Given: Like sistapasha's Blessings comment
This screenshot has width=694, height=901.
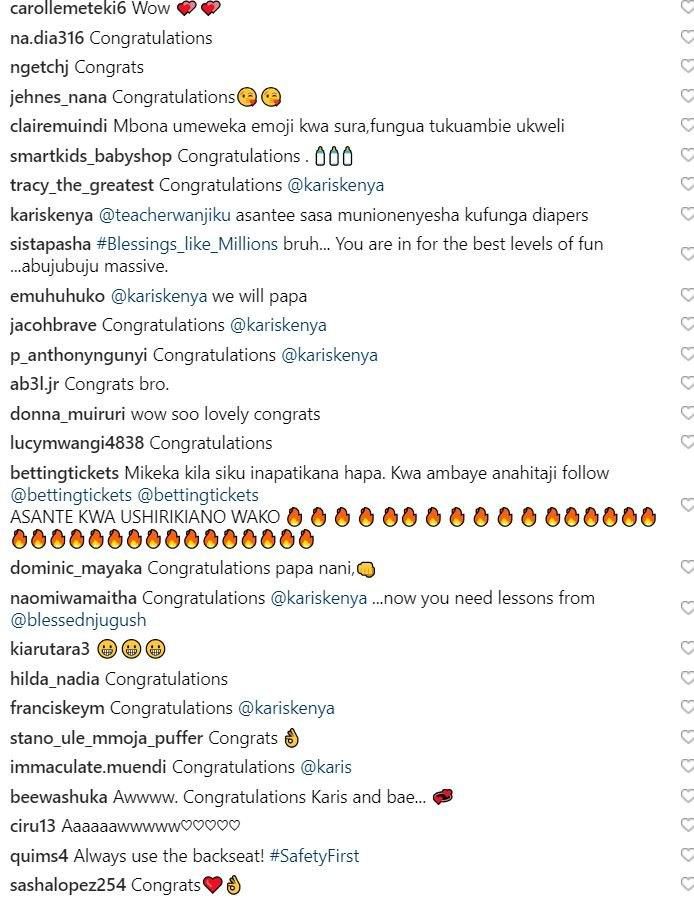Looking at the screenshot, I should point(687,254).
